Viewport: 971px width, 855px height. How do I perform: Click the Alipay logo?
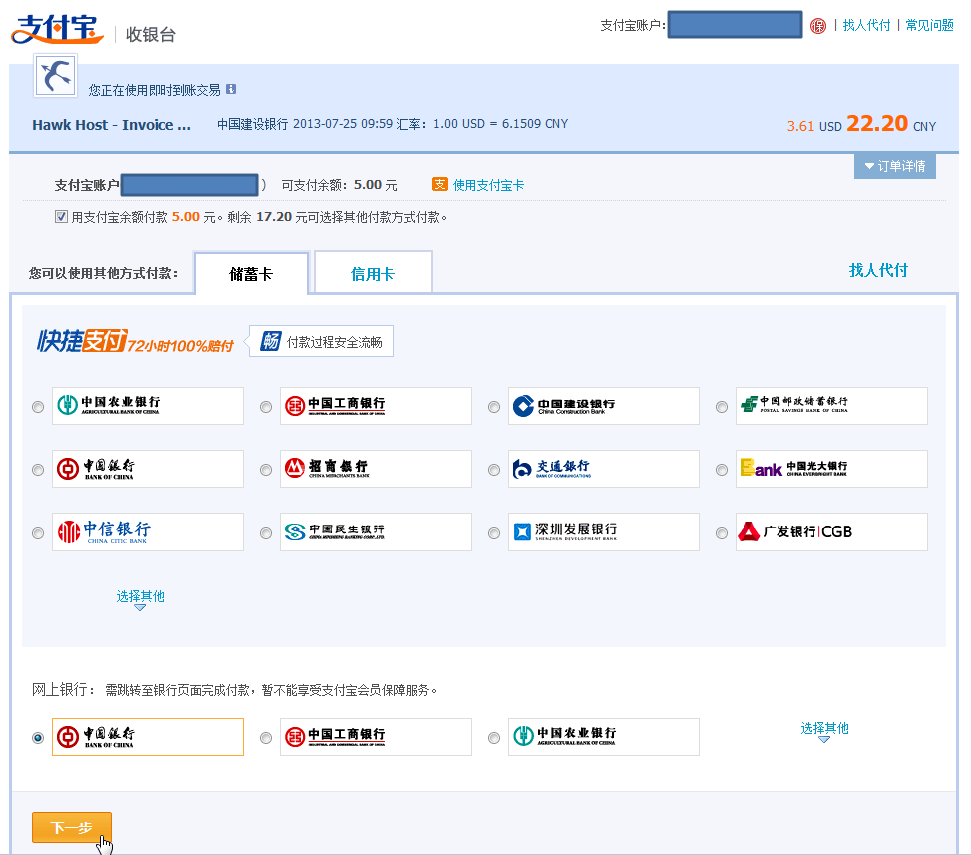[57, 29]
